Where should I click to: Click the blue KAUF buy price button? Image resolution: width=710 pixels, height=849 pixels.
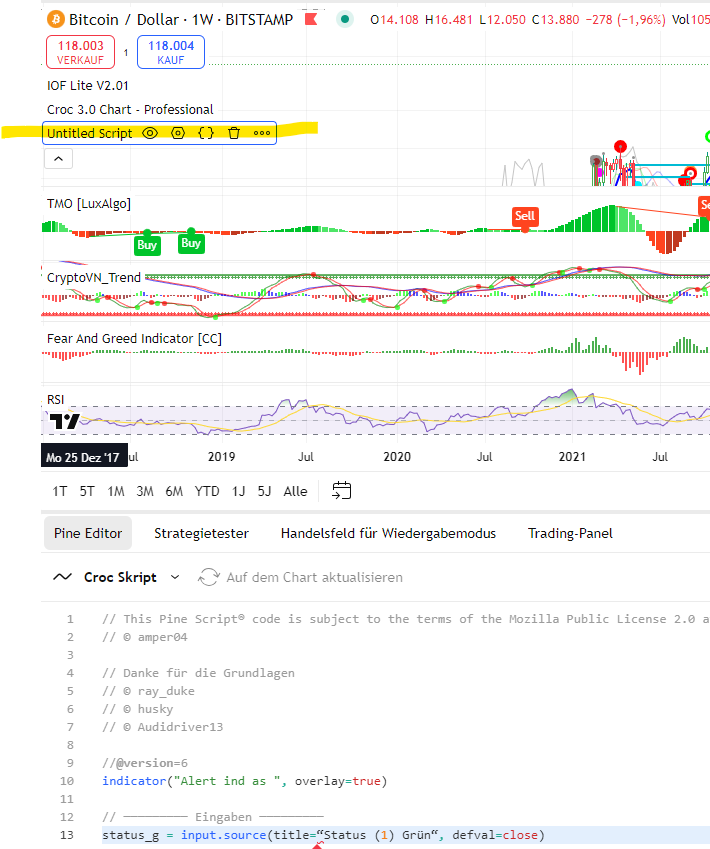click(171, 51)
